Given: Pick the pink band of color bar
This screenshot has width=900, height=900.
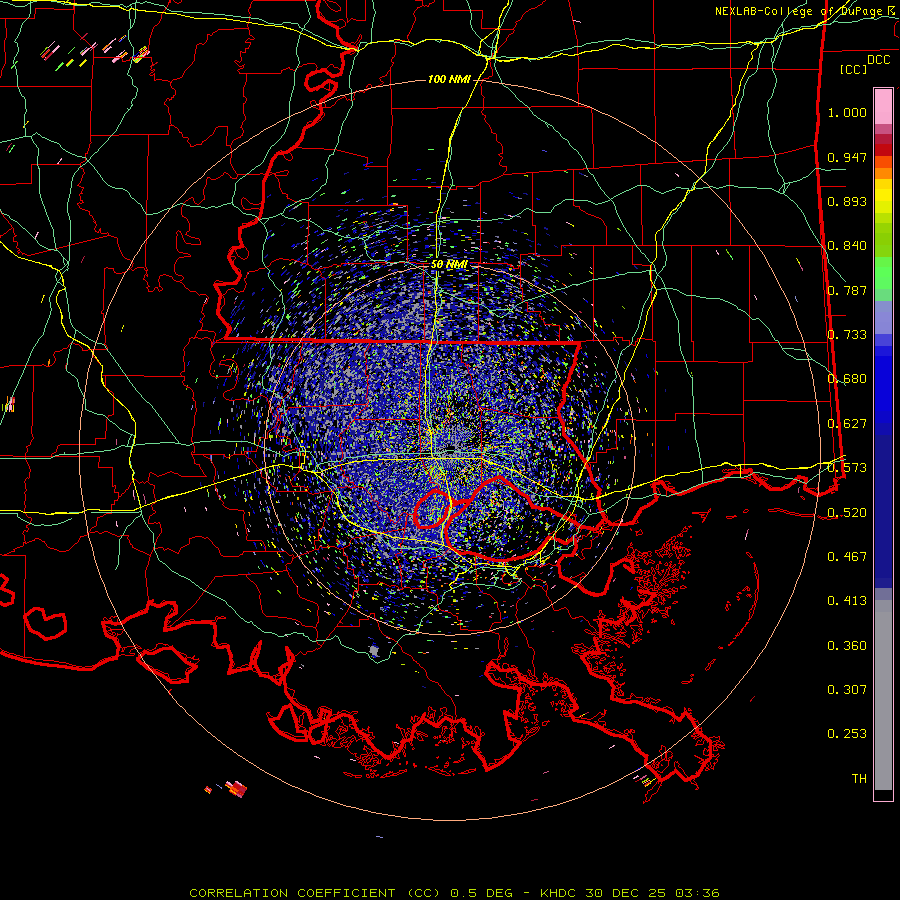Looking at the screenshot, I should 883,107.
